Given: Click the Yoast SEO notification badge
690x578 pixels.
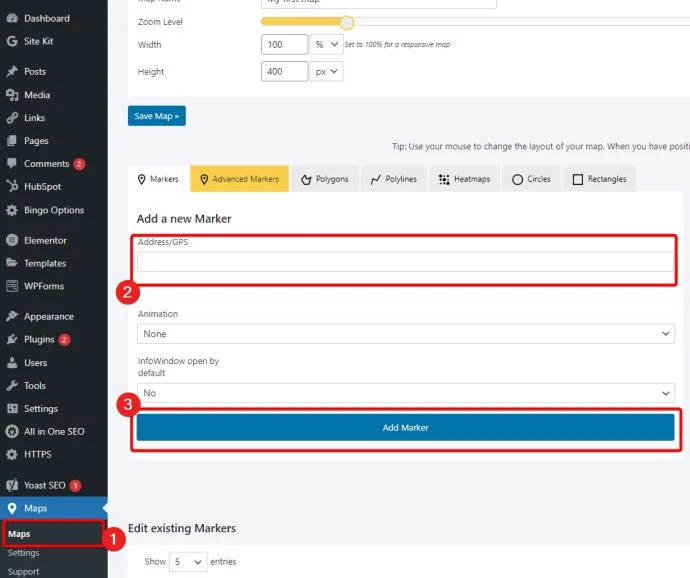Looking at the screenshot, I should [75, 486].
